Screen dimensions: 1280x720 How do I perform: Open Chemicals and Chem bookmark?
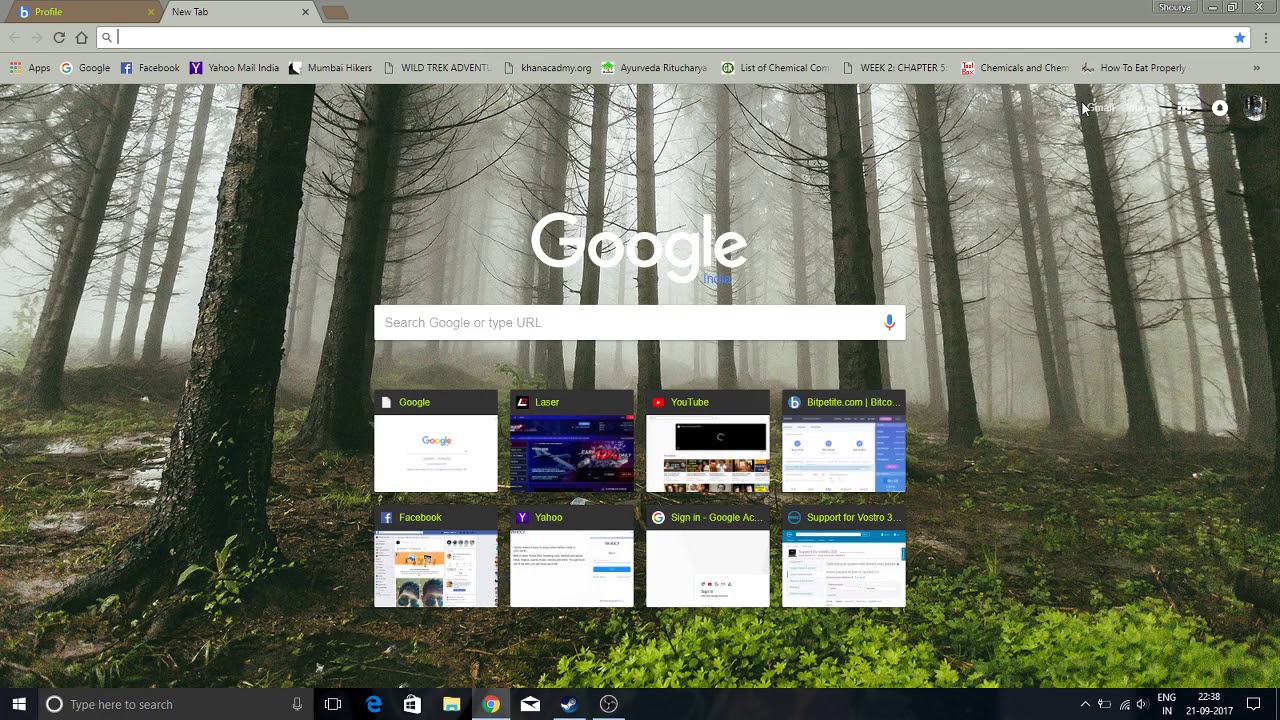pos(1015,68)
